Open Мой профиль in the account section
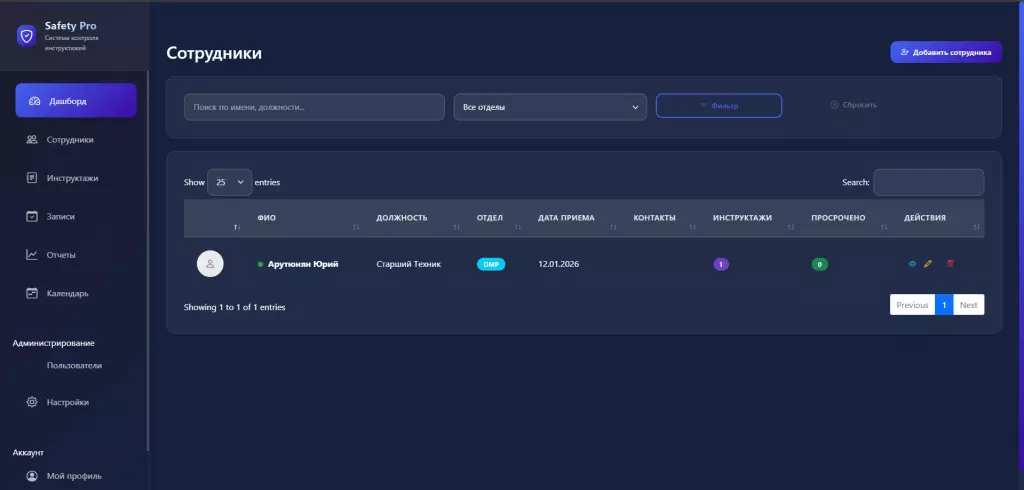Screen dimensions: 1024x490 point(73,476)
